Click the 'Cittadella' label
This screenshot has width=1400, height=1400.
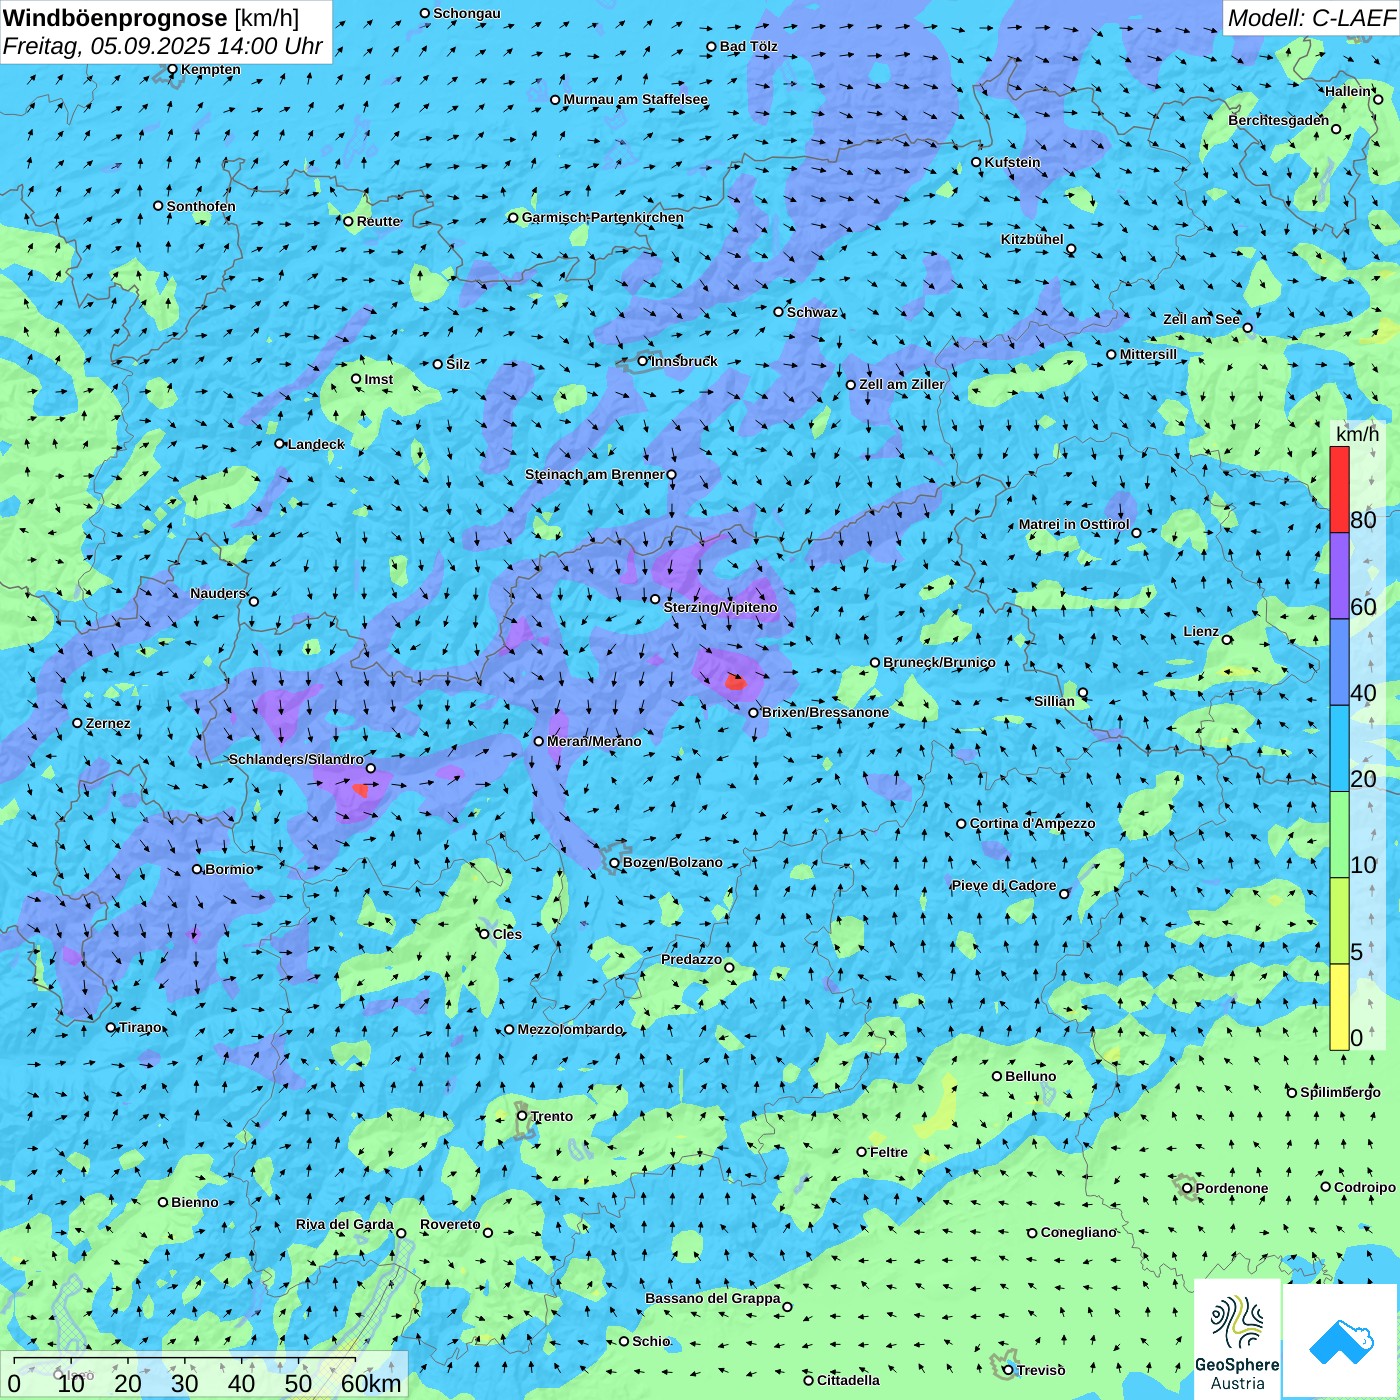click(848, 1380)
